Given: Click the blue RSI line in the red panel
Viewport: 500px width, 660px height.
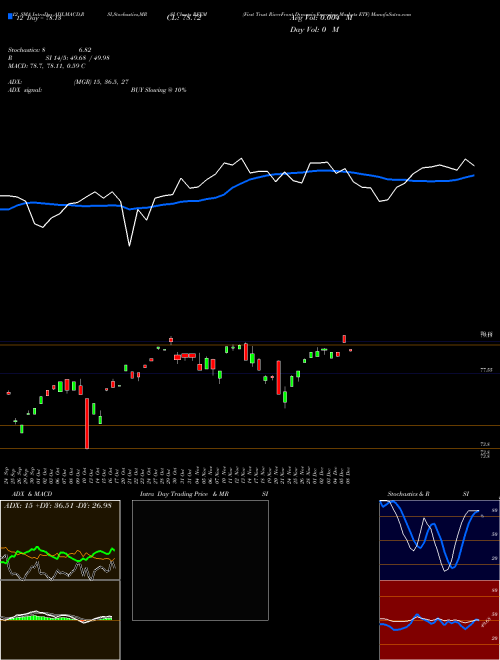Looking at the screenshot, I should [x=429, y=622].
